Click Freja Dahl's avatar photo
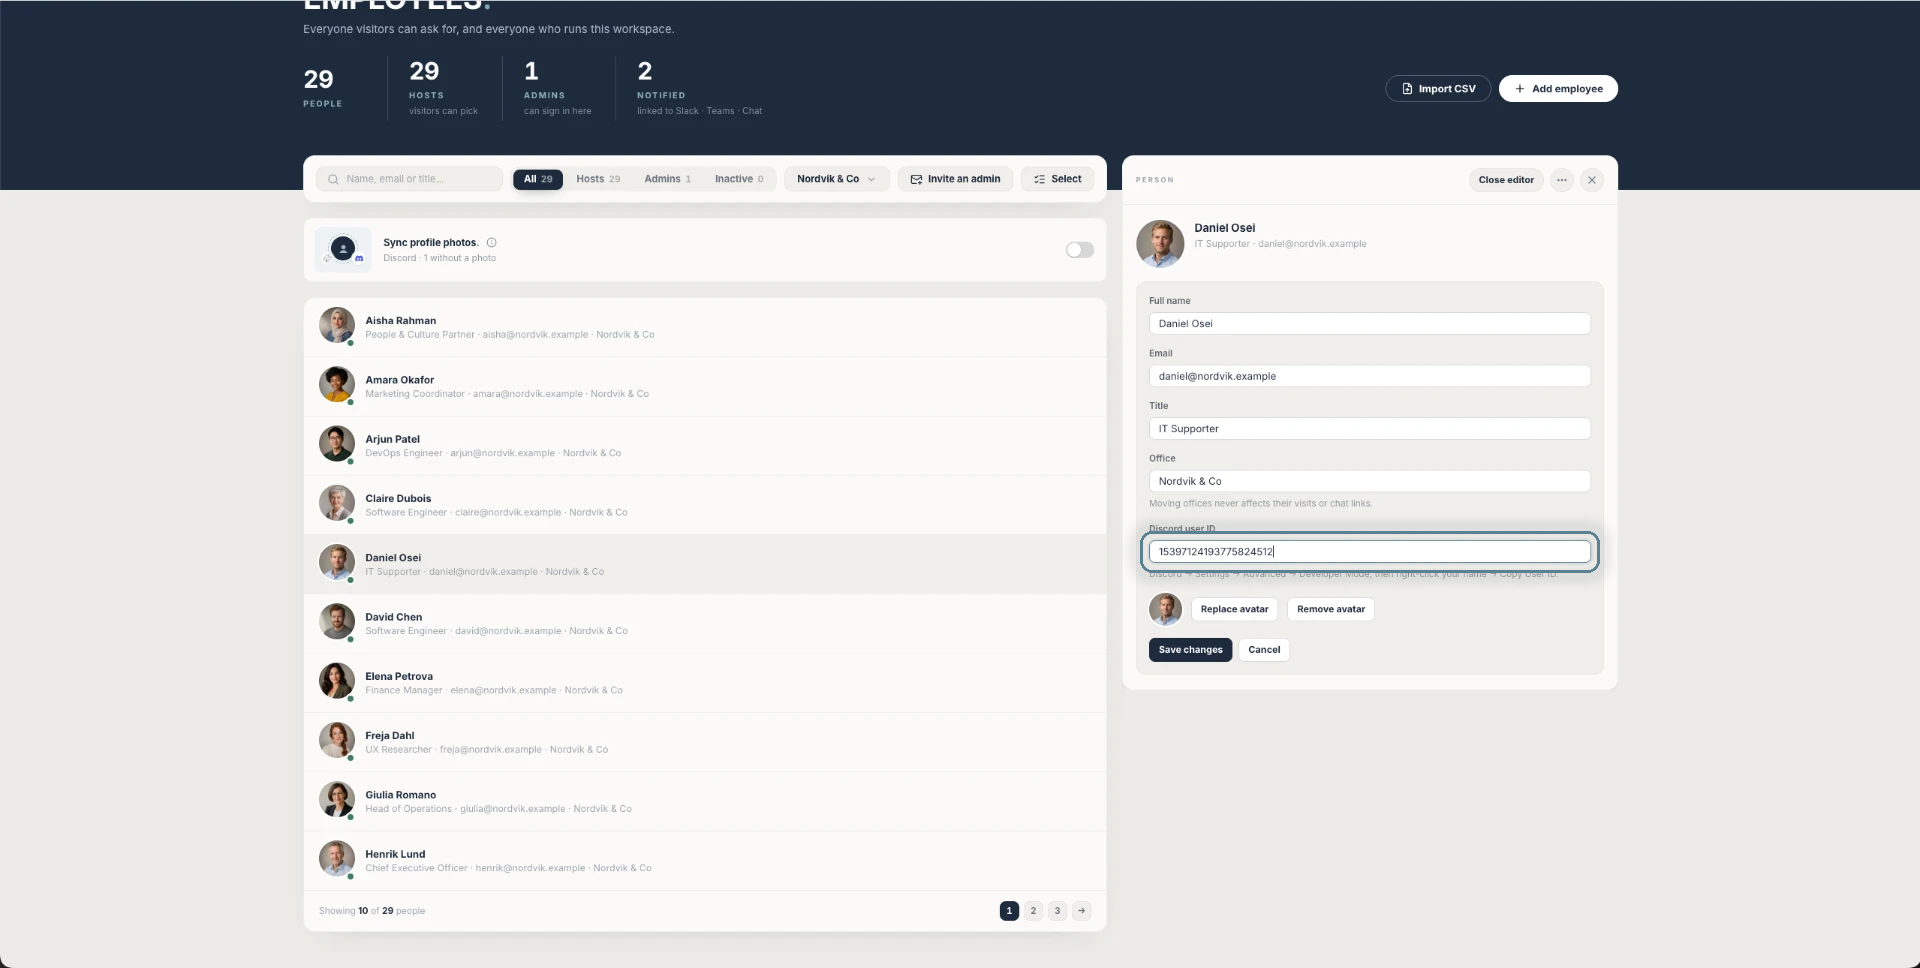 [x=337, y=741]
